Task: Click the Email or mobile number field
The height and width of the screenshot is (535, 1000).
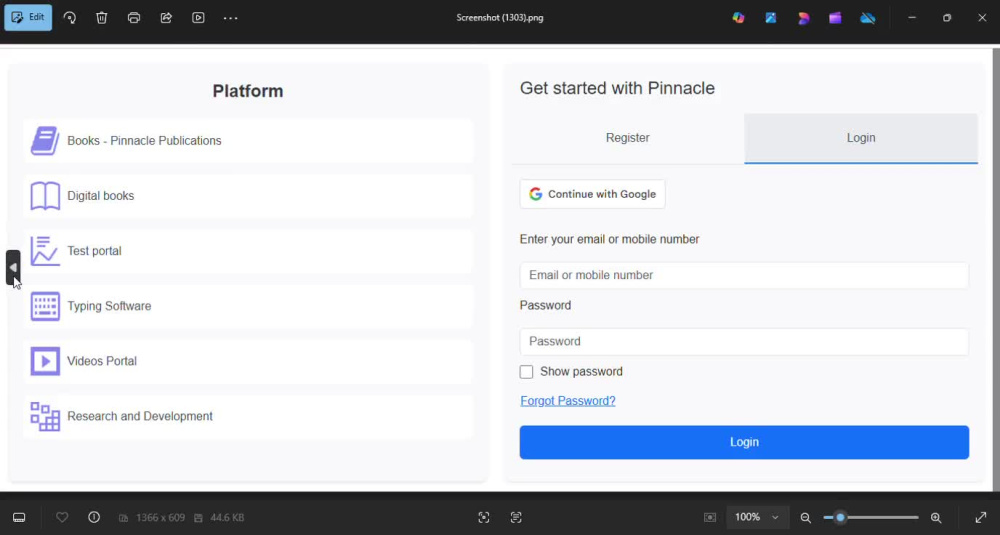Action: (744, 275)
